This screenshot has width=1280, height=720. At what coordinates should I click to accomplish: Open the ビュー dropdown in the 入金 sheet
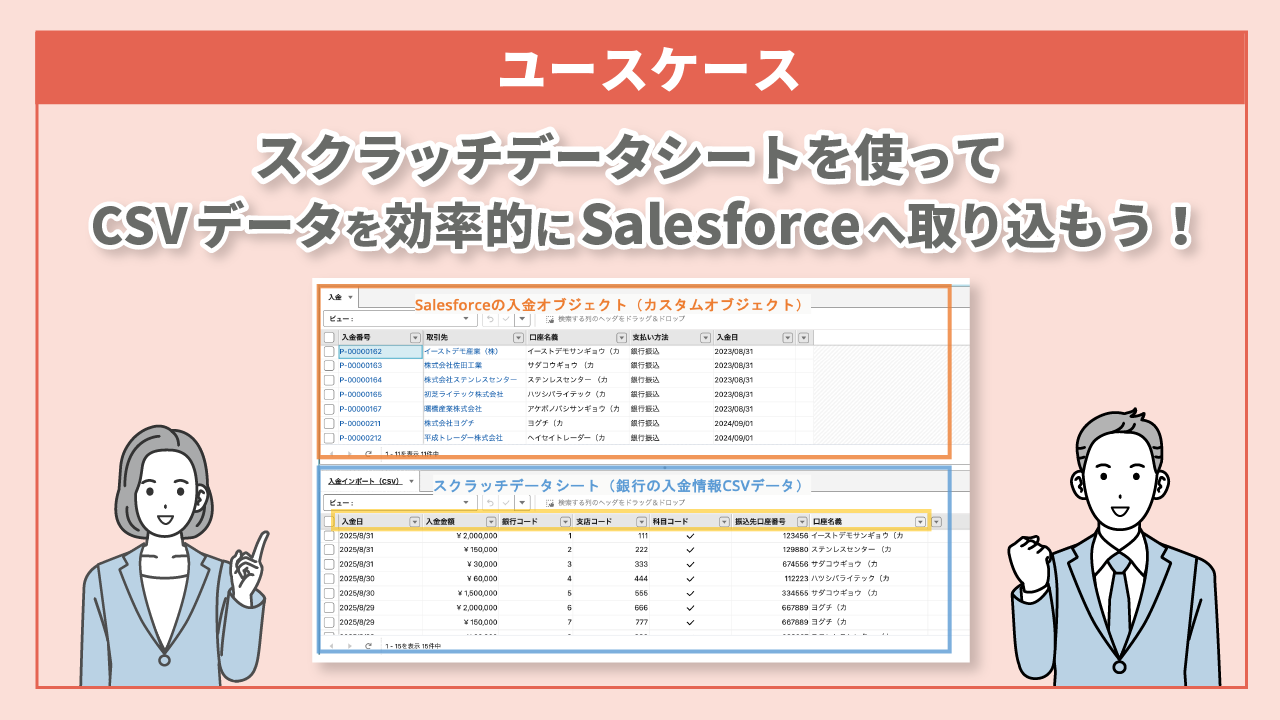point(401,318)
